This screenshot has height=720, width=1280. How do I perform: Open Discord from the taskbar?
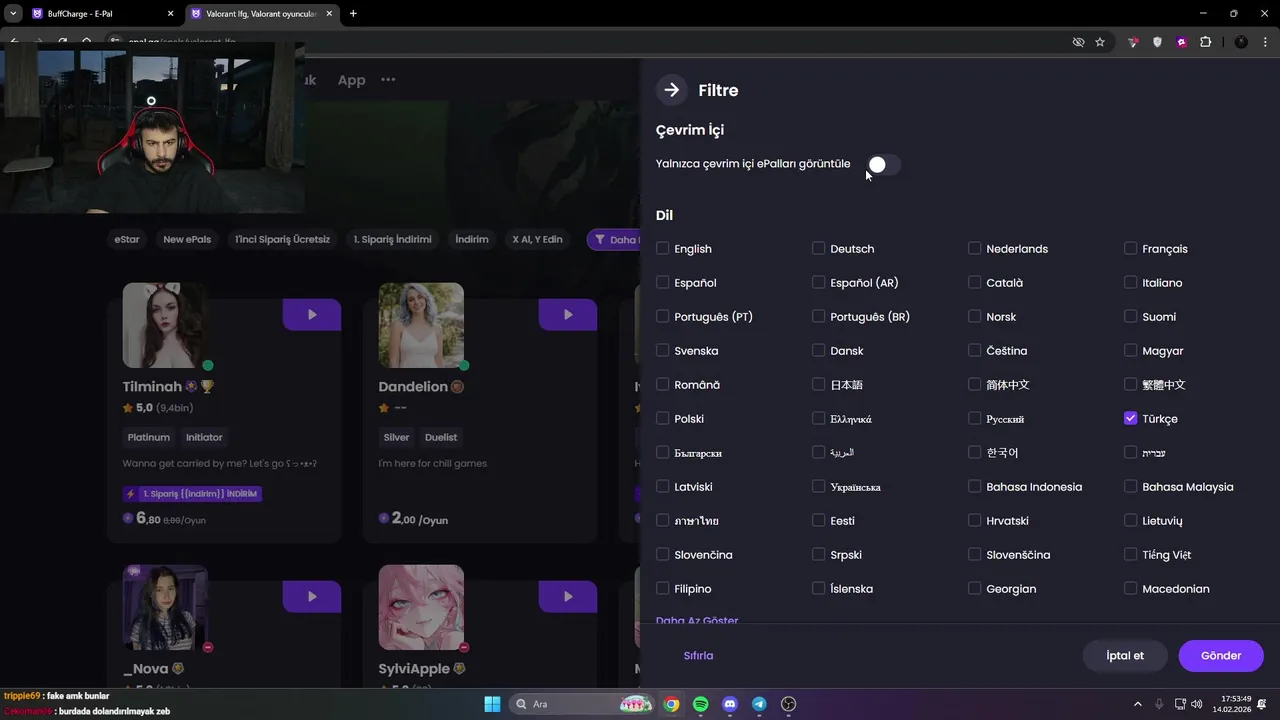(x=730, y=704)
